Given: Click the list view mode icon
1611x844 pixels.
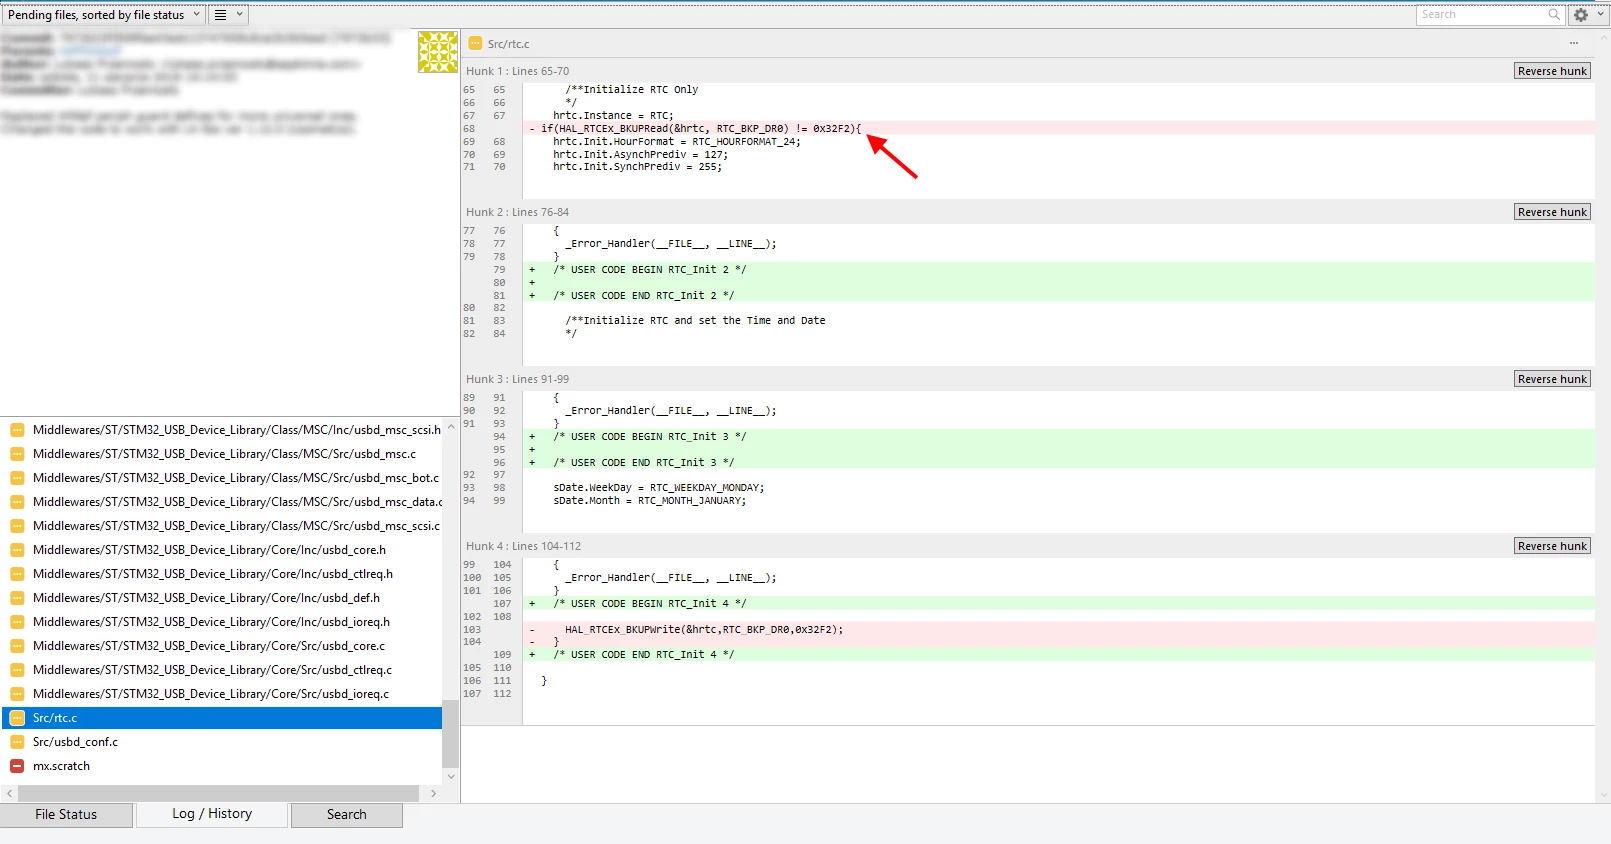Looking at the screenshot, I should [x=221, y=15].
